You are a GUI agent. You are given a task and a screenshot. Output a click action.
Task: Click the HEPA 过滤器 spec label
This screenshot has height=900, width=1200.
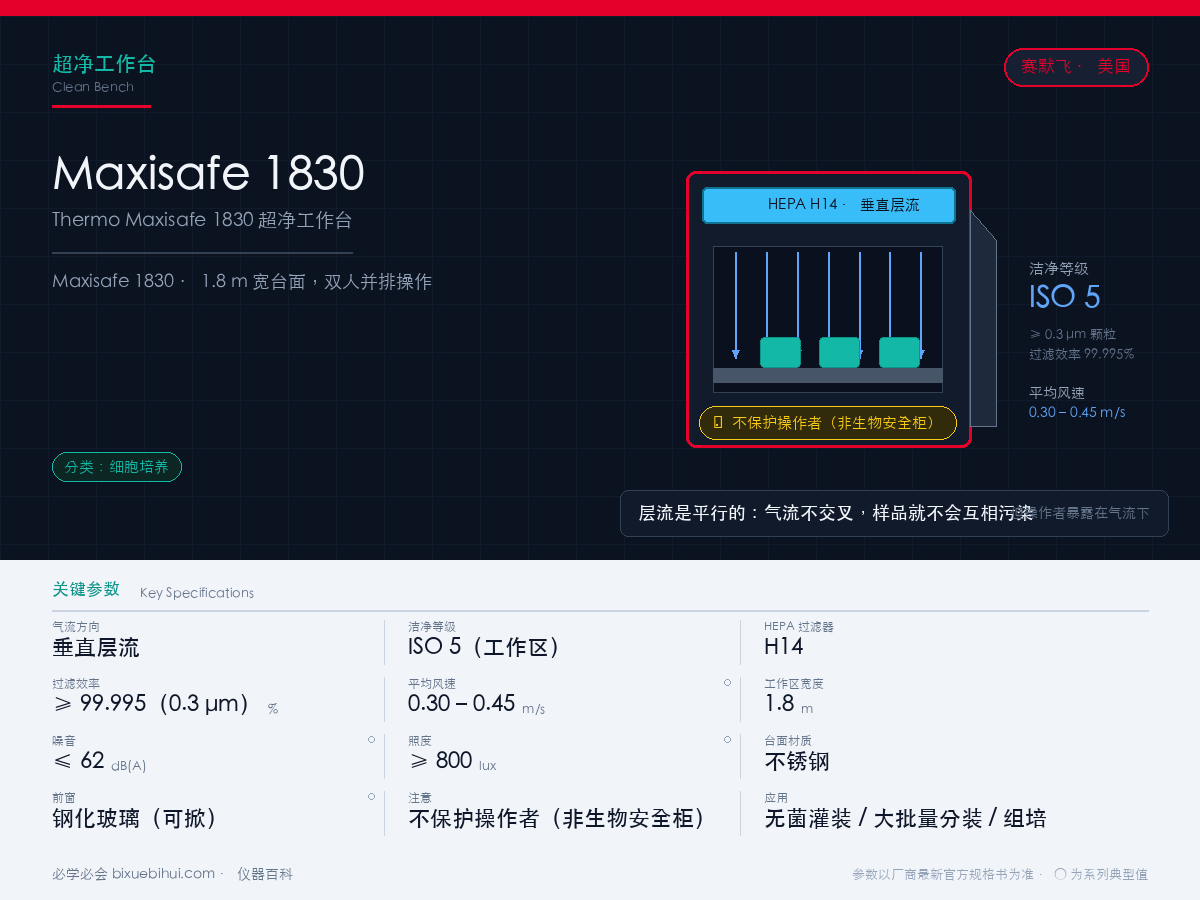pyautogui.click(x=799, y=627)
